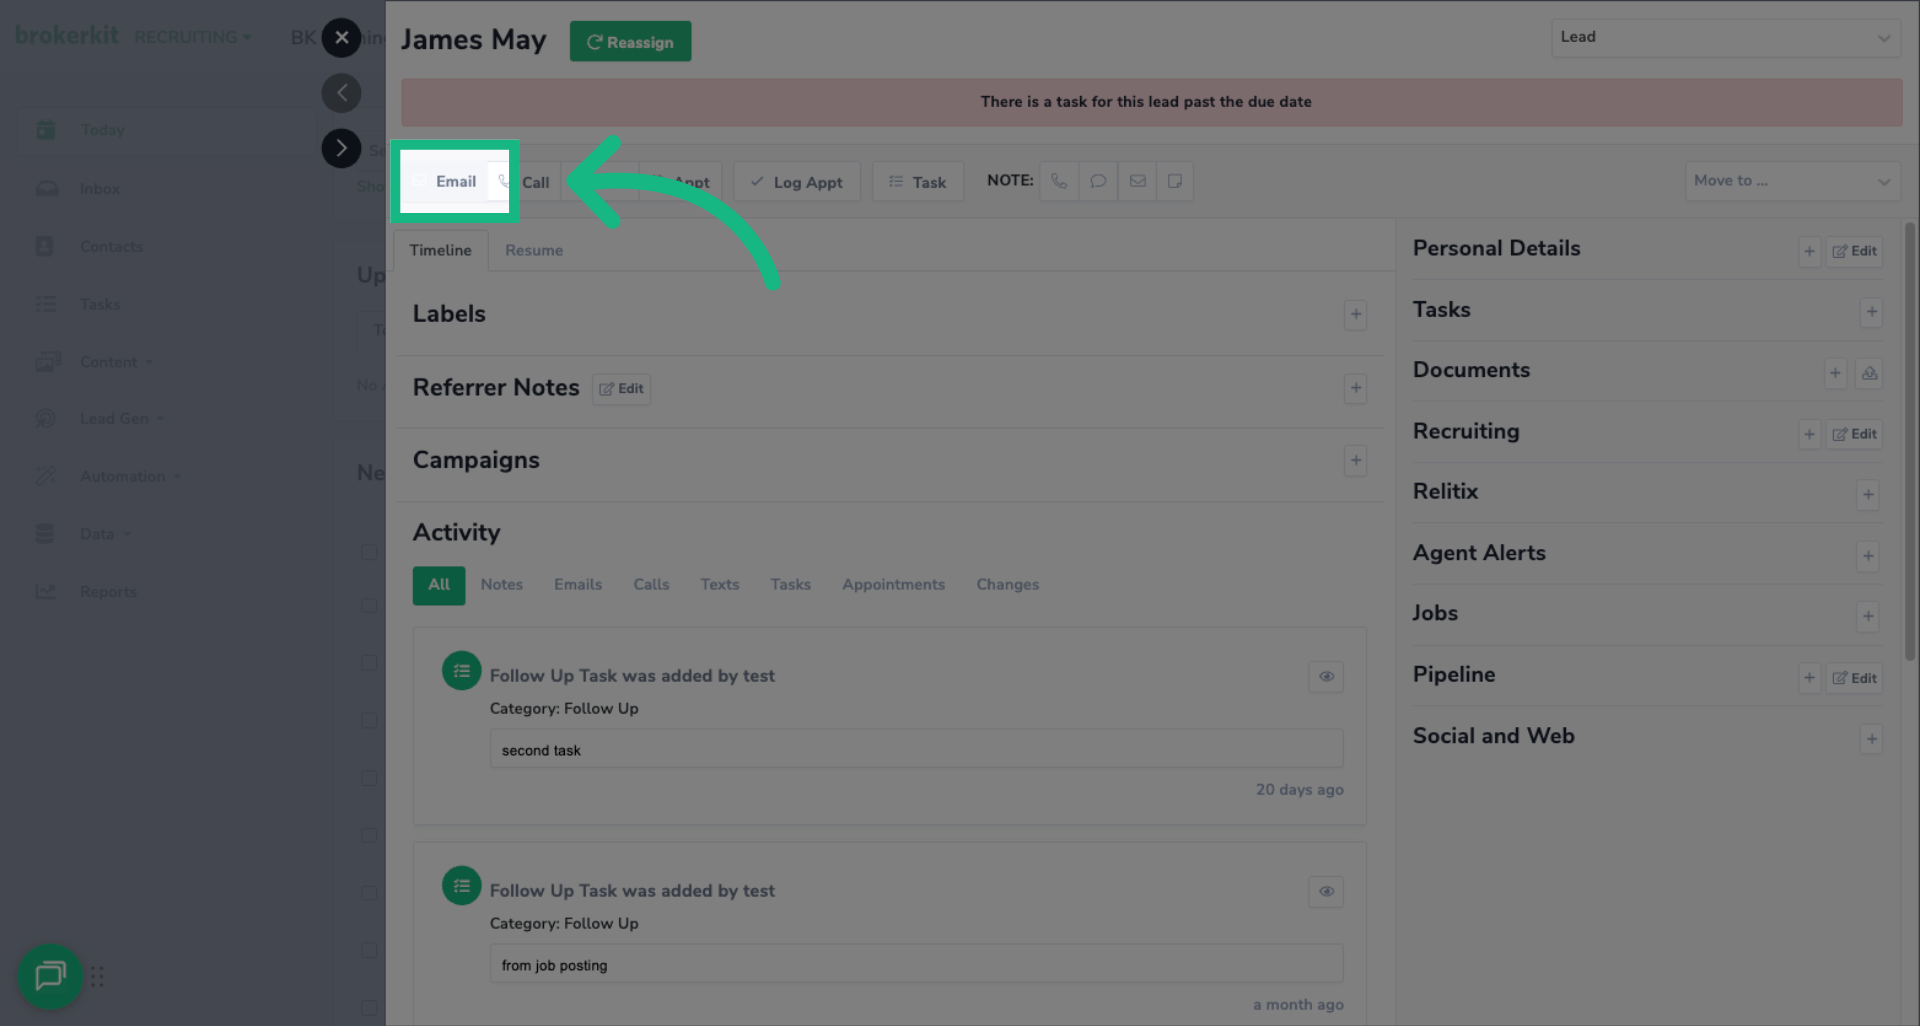Select the text message note icon
Image resolution: width=1920 pixels, height=1026 pixels.
click(1098, 181)
